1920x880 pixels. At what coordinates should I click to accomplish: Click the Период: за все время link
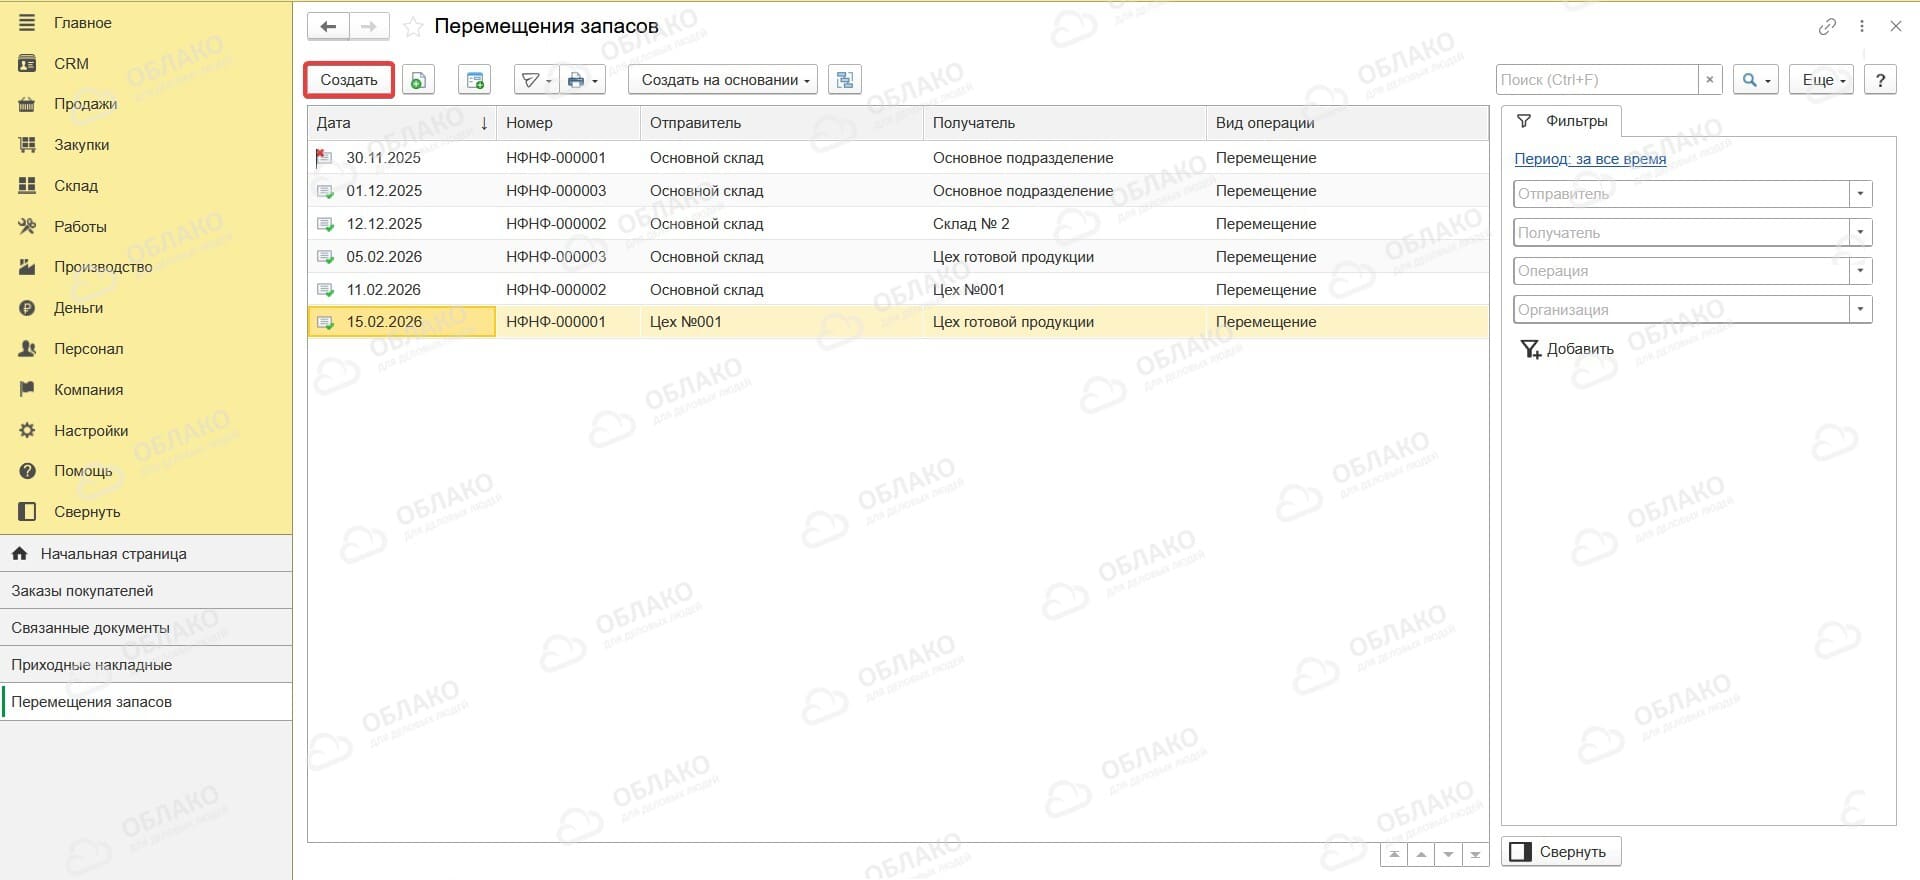tap(1590, 159)
